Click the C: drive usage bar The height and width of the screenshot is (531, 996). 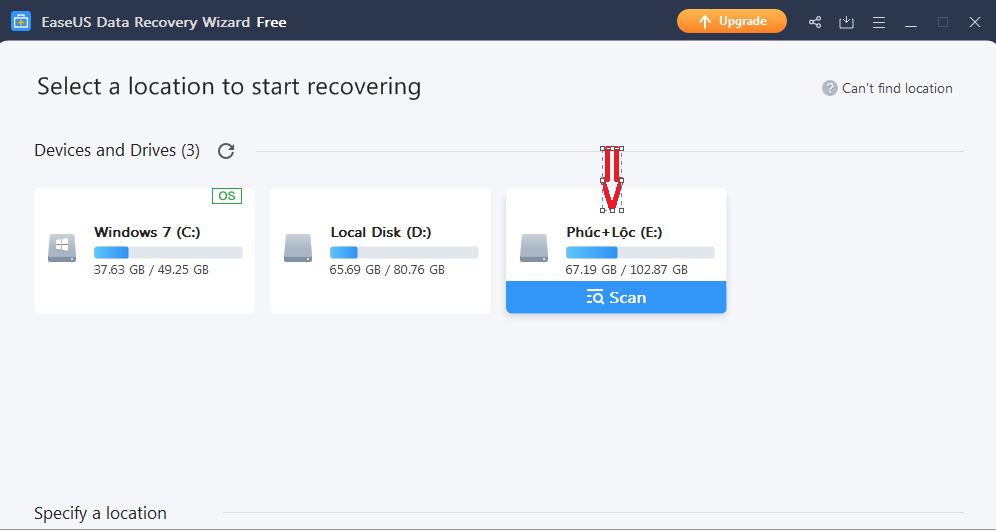168,252
